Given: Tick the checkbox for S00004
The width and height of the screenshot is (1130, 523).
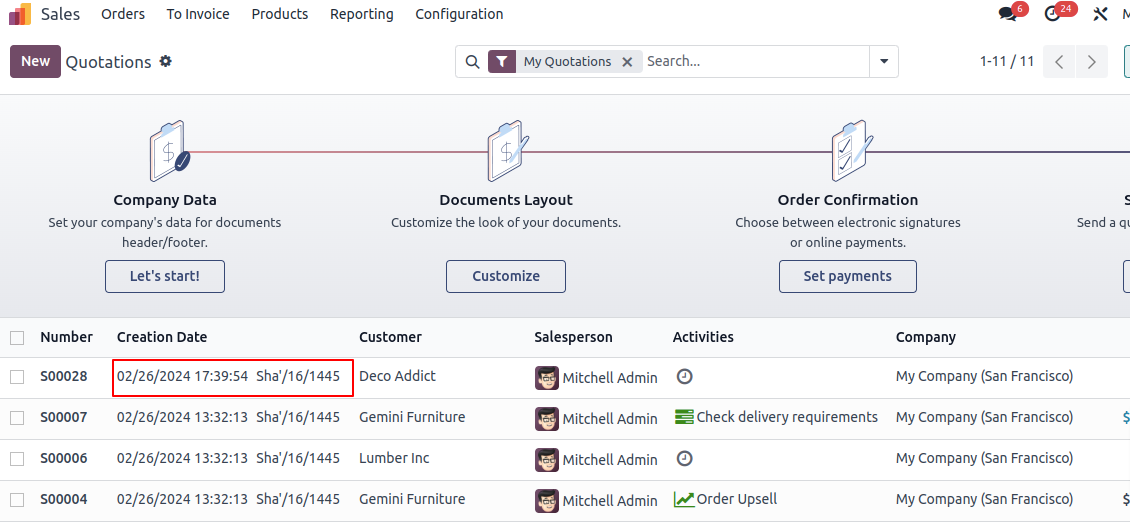Looking at the screenshot, I should (17, 500).
